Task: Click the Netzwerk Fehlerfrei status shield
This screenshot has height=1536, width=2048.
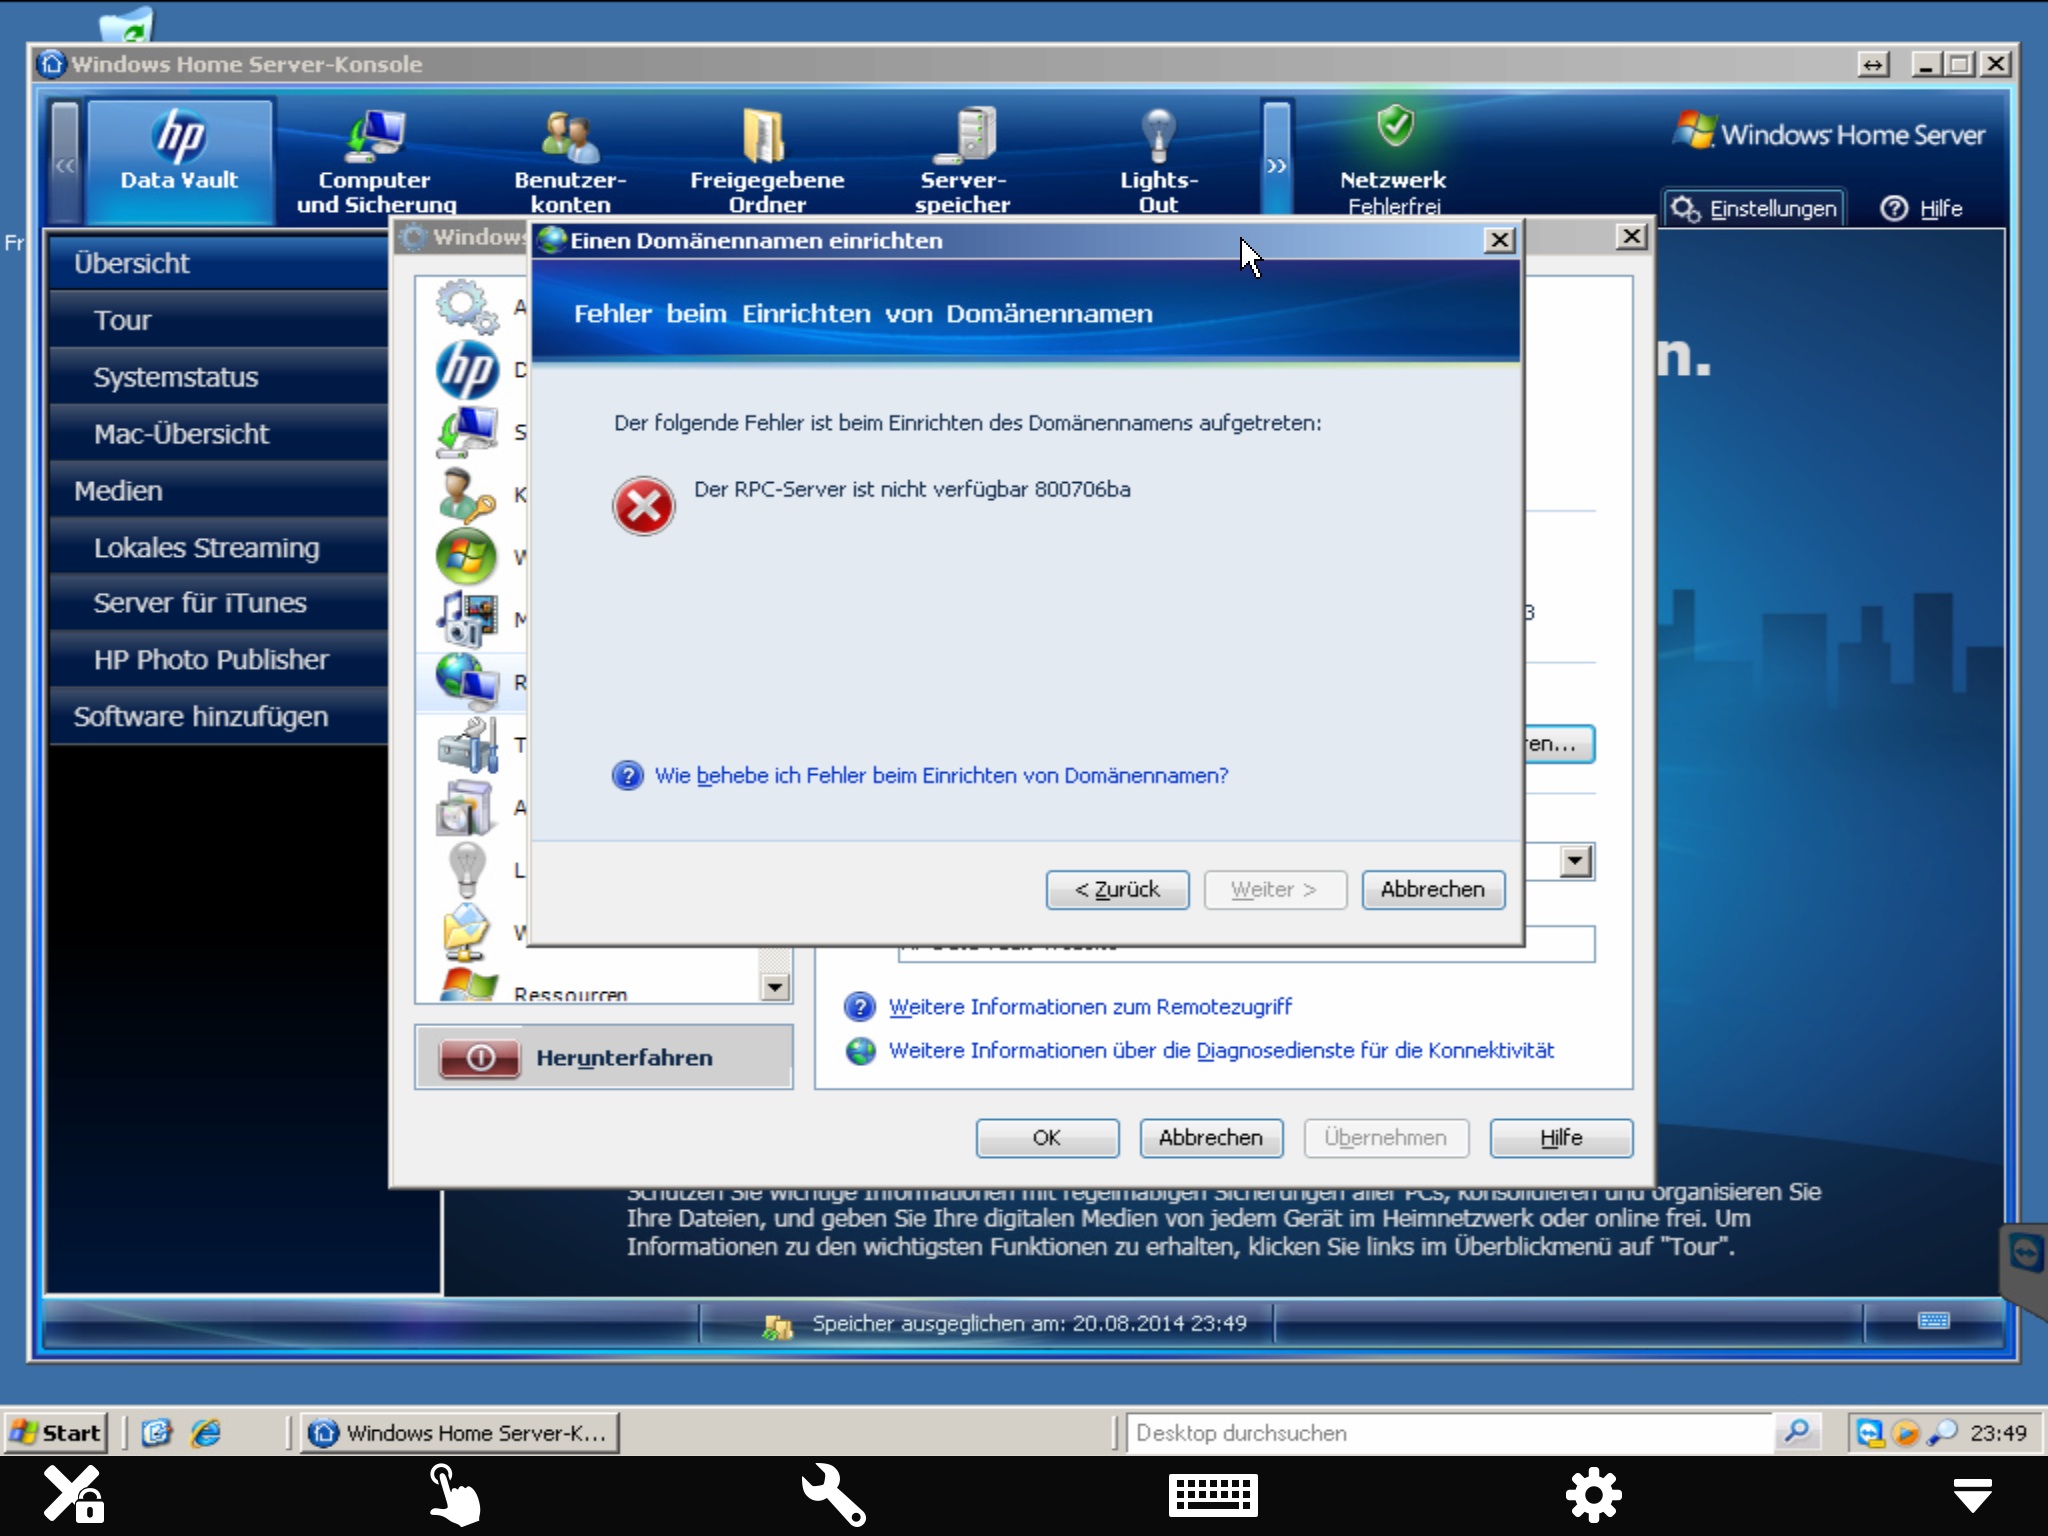Action: tap(1394, 128)
